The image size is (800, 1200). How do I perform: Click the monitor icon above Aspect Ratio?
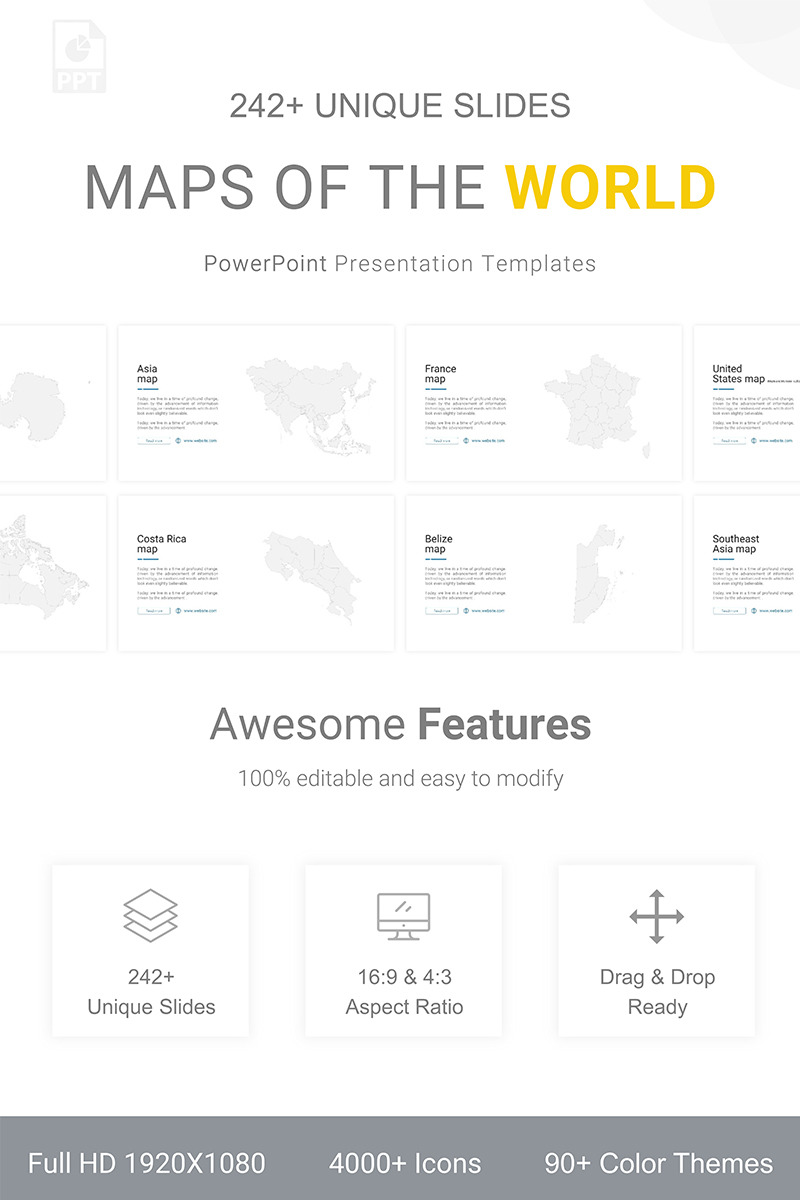tap(403, 915)
